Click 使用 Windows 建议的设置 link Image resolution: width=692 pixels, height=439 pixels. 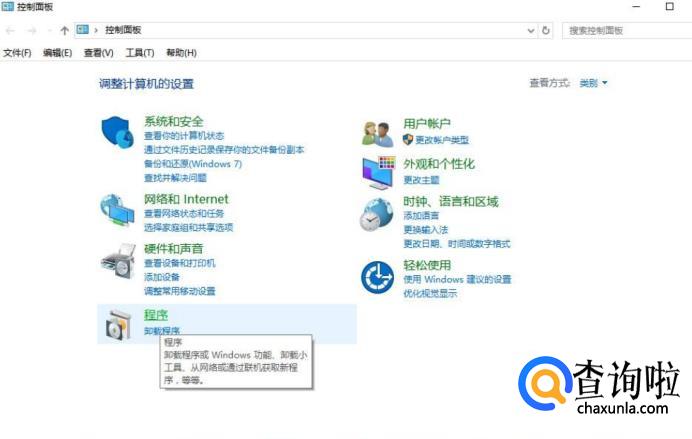457,279
